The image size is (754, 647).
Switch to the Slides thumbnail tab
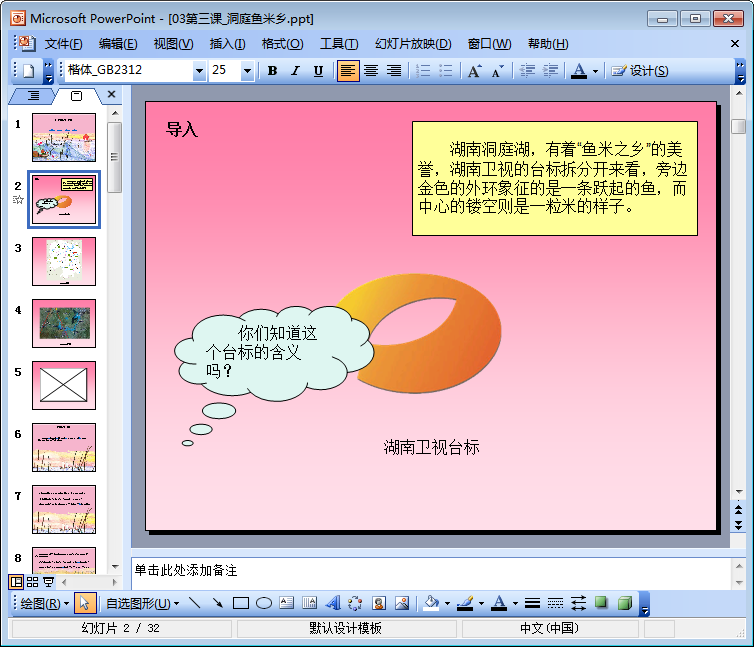point(76,96)
